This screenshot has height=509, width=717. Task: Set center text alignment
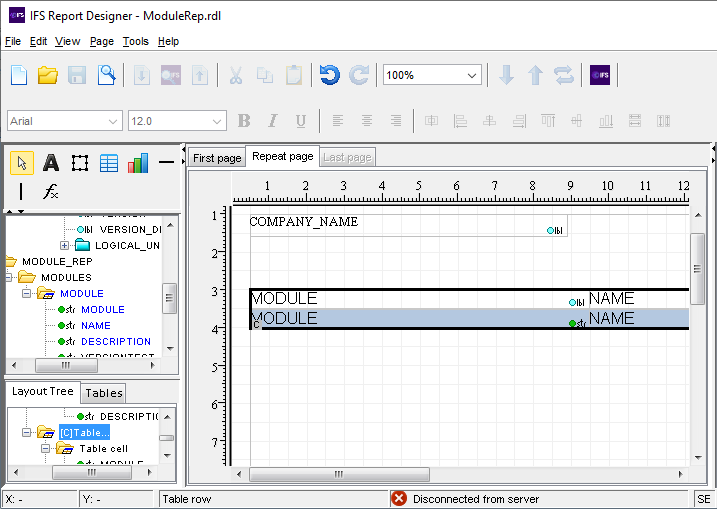(366, 121)
